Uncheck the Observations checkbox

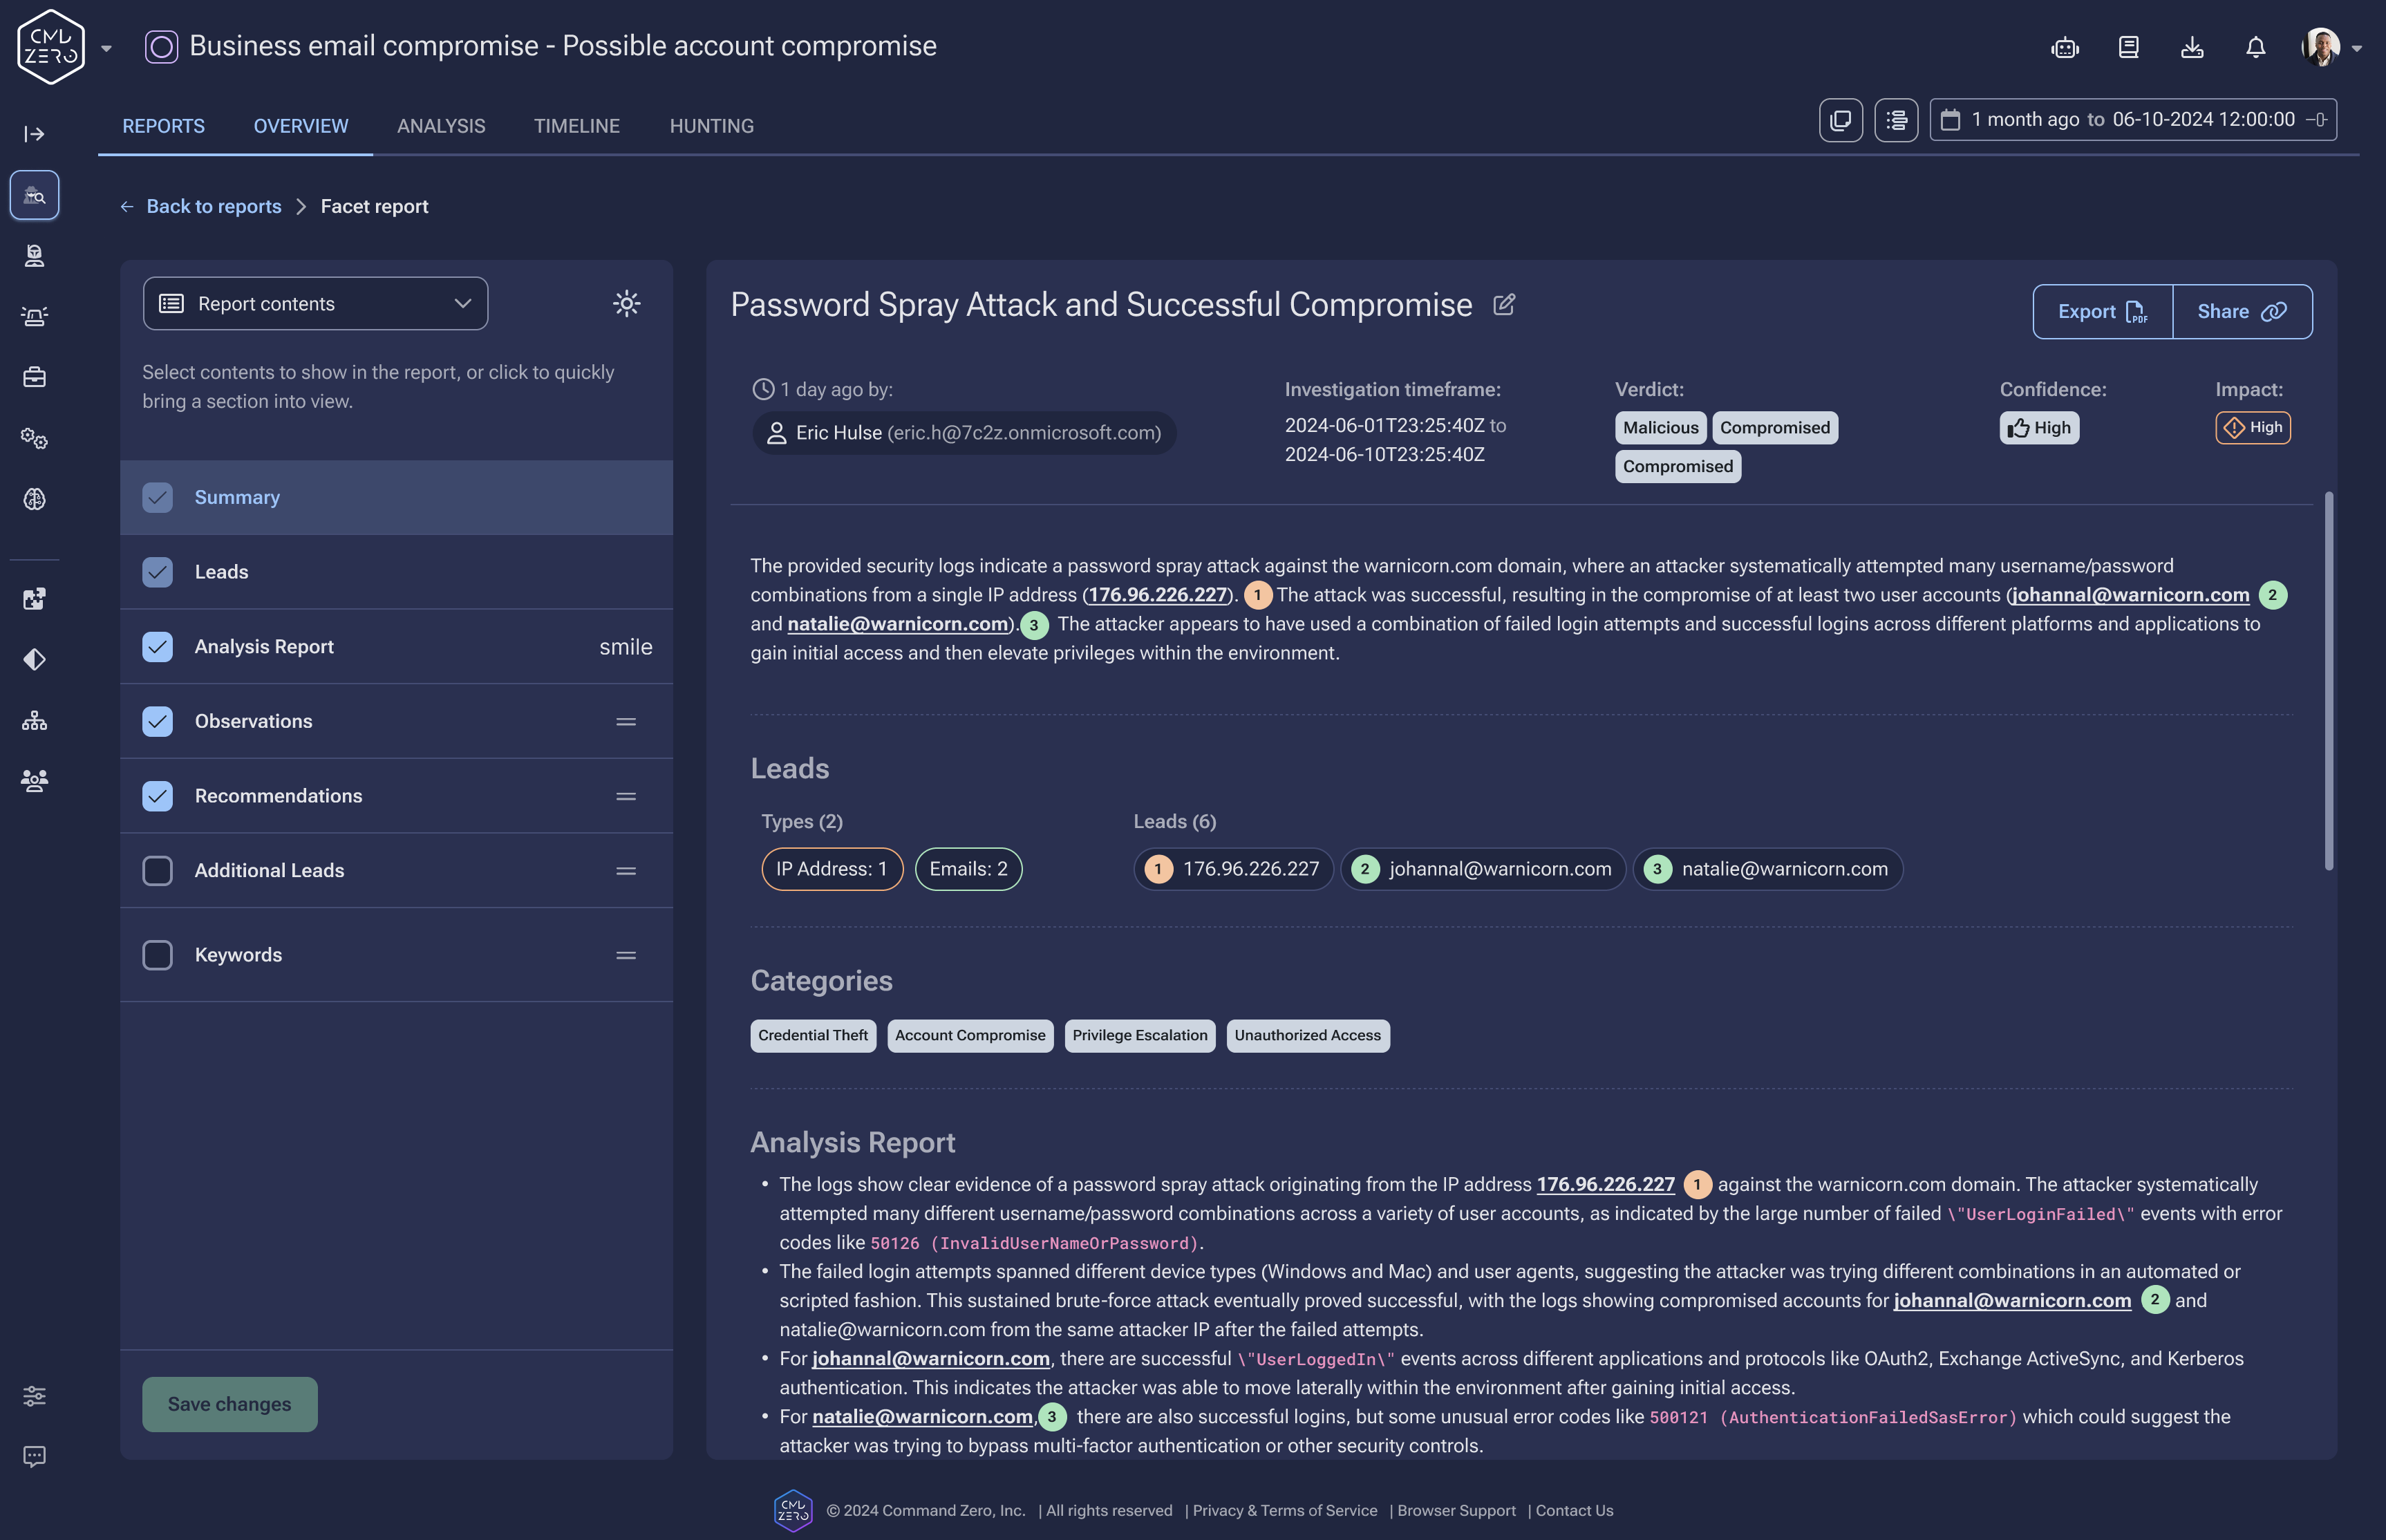157,721
